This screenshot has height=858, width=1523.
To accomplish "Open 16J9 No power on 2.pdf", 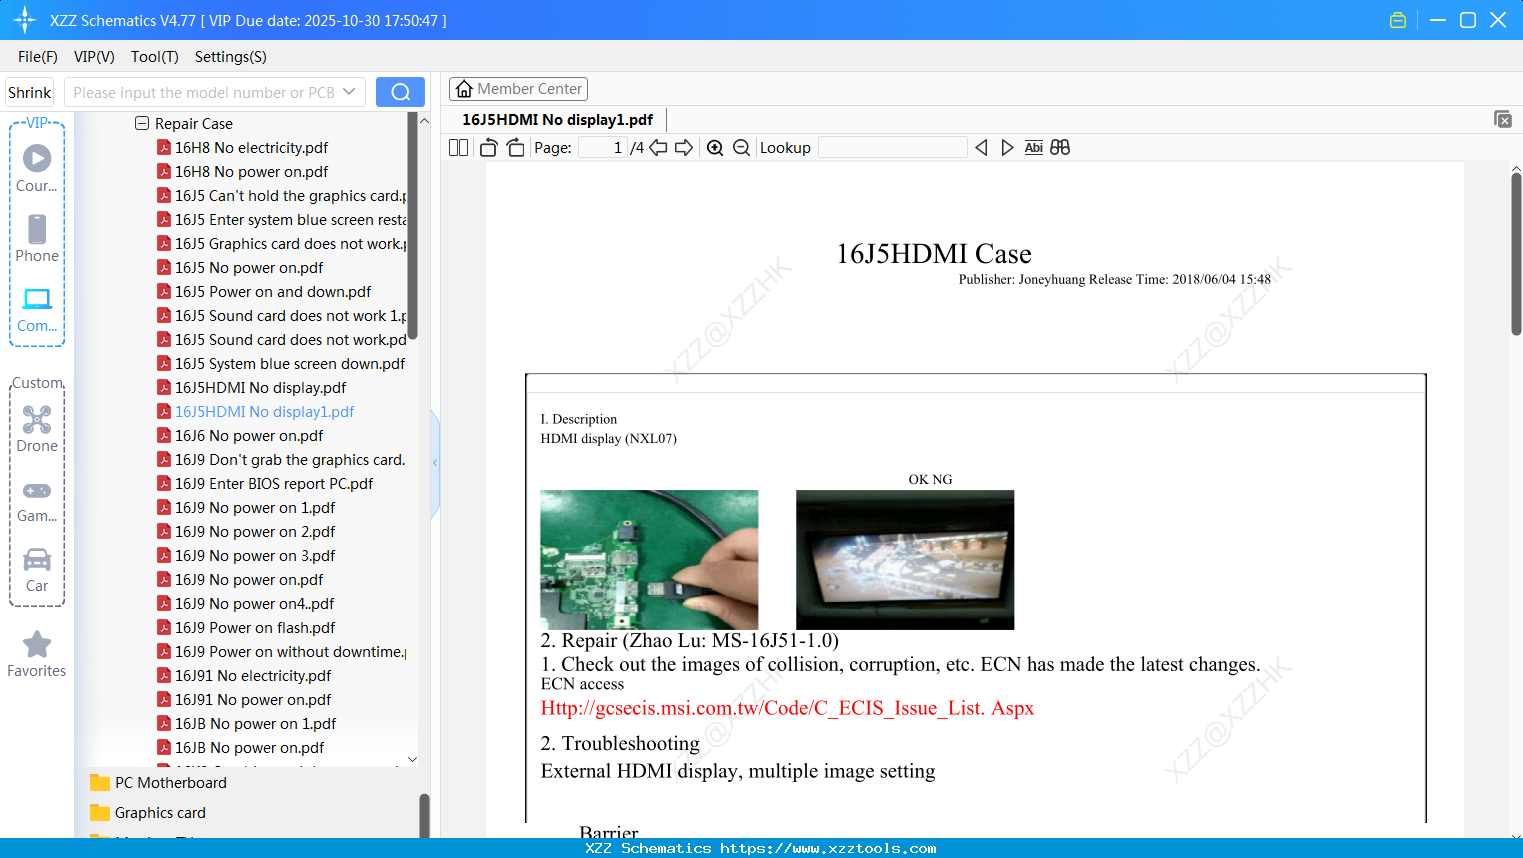I will click(x=255, y=532).
